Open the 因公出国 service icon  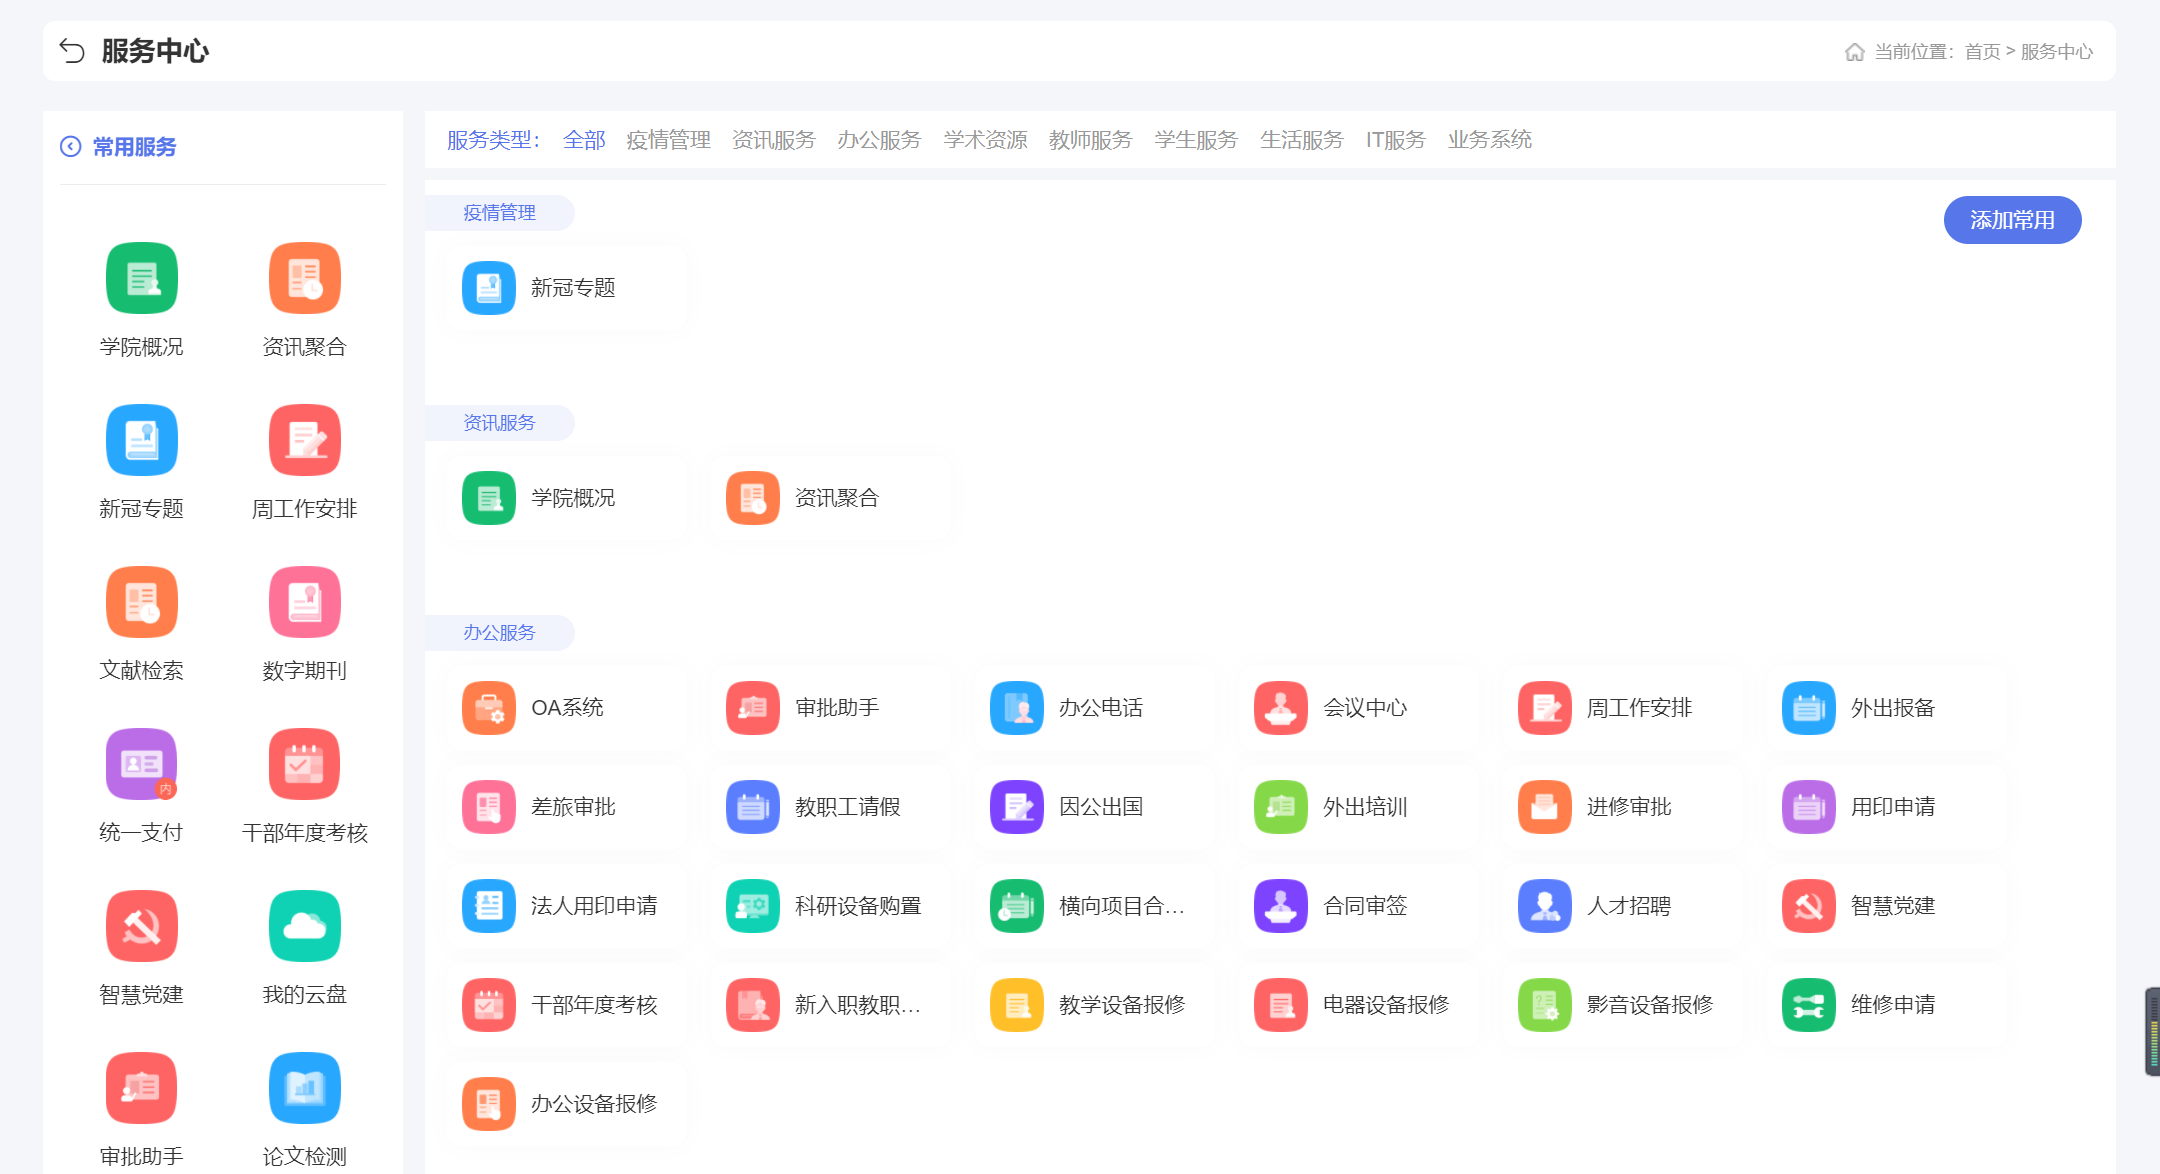click(1017, 807)
